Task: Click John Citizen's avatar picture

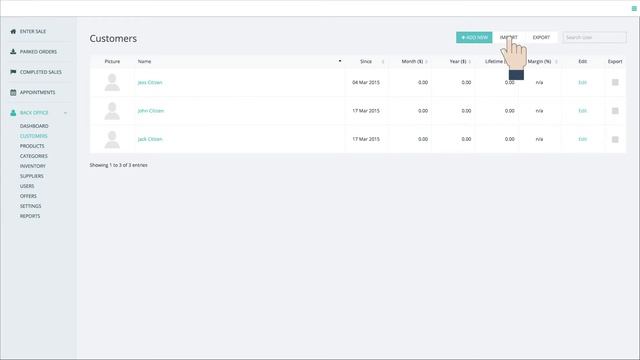Action: pyautogui.click(x=112, y=111)
